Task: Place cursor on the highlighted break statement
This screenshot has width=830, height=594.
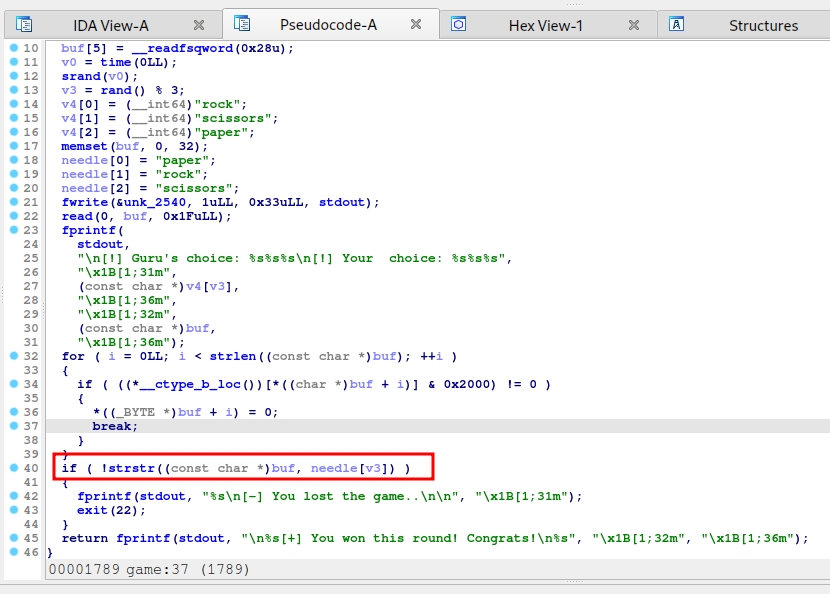Action: click(x=115, y=426)
